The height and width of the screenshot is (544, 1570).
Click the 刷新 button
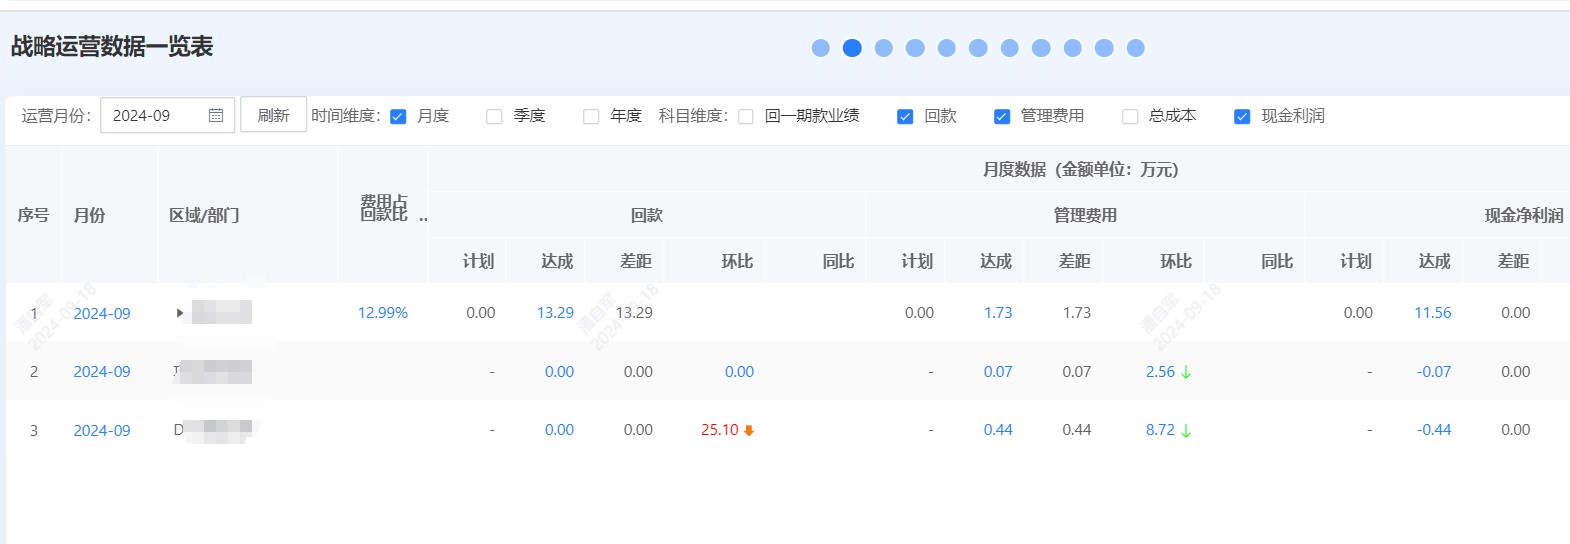[273, 116]
